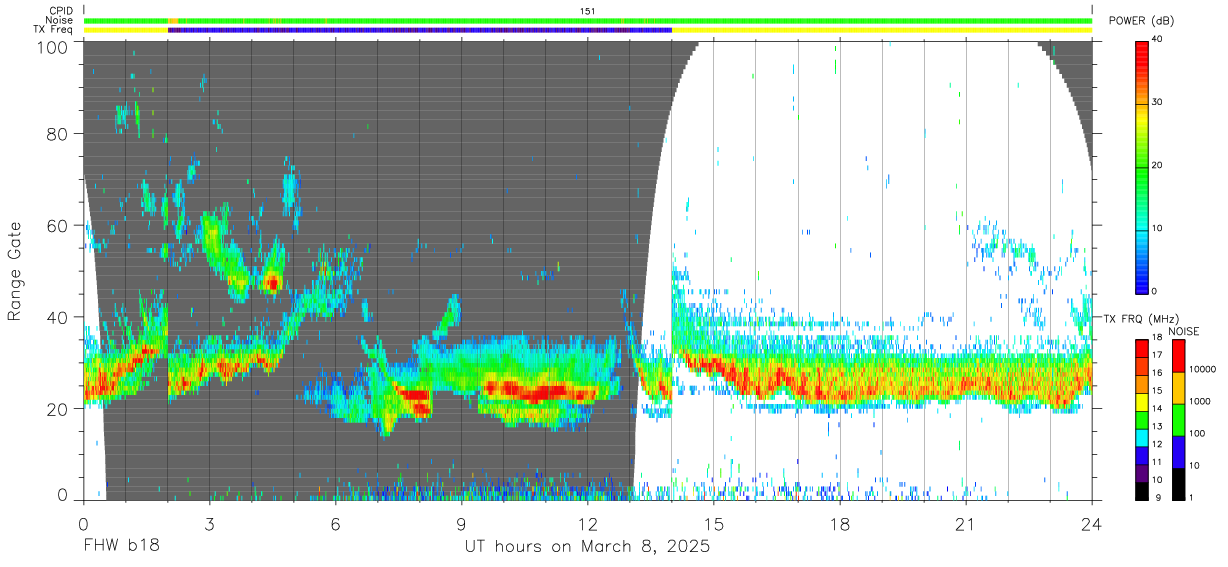Click the Noise row label above the plot
Image resolution: width=1228 pixels, height=567 pixels.
59,20
